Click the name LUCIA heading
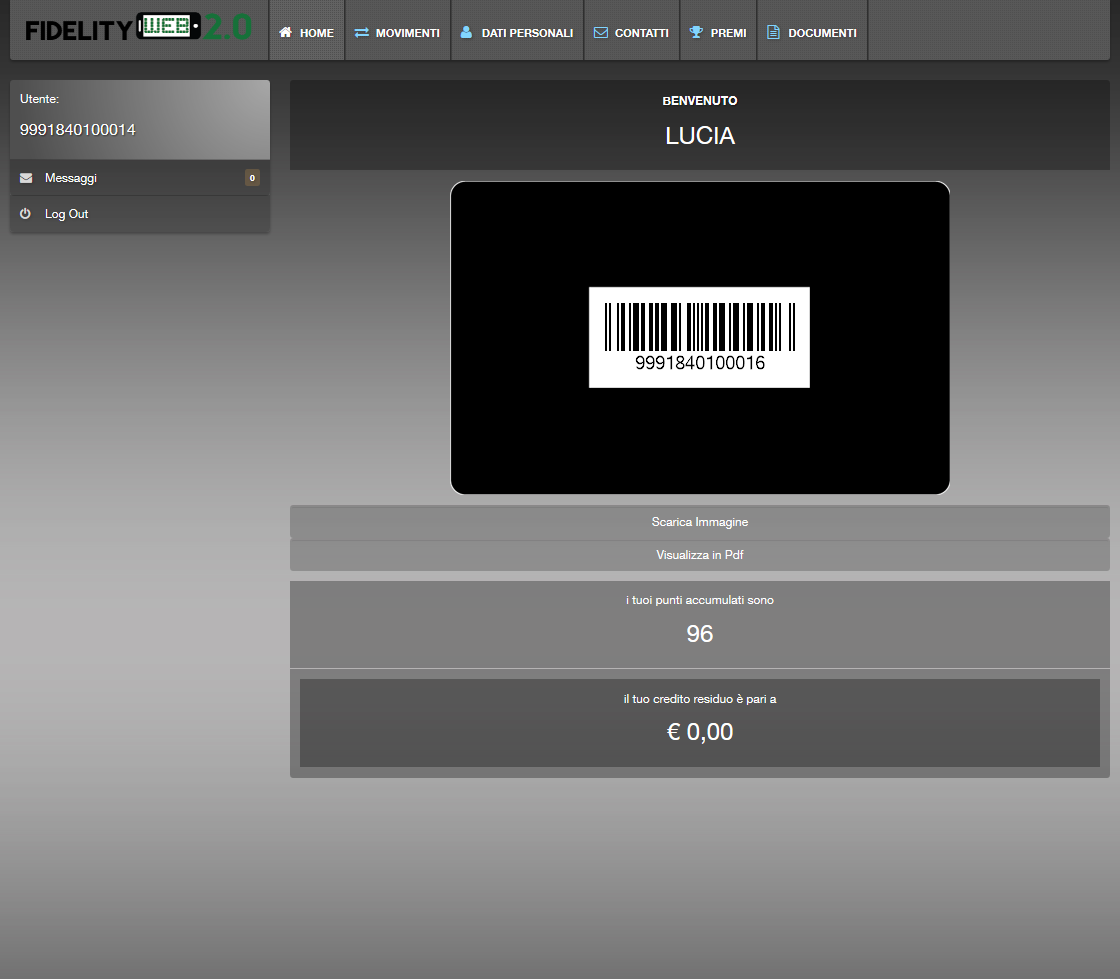 [x=700, y=136]
